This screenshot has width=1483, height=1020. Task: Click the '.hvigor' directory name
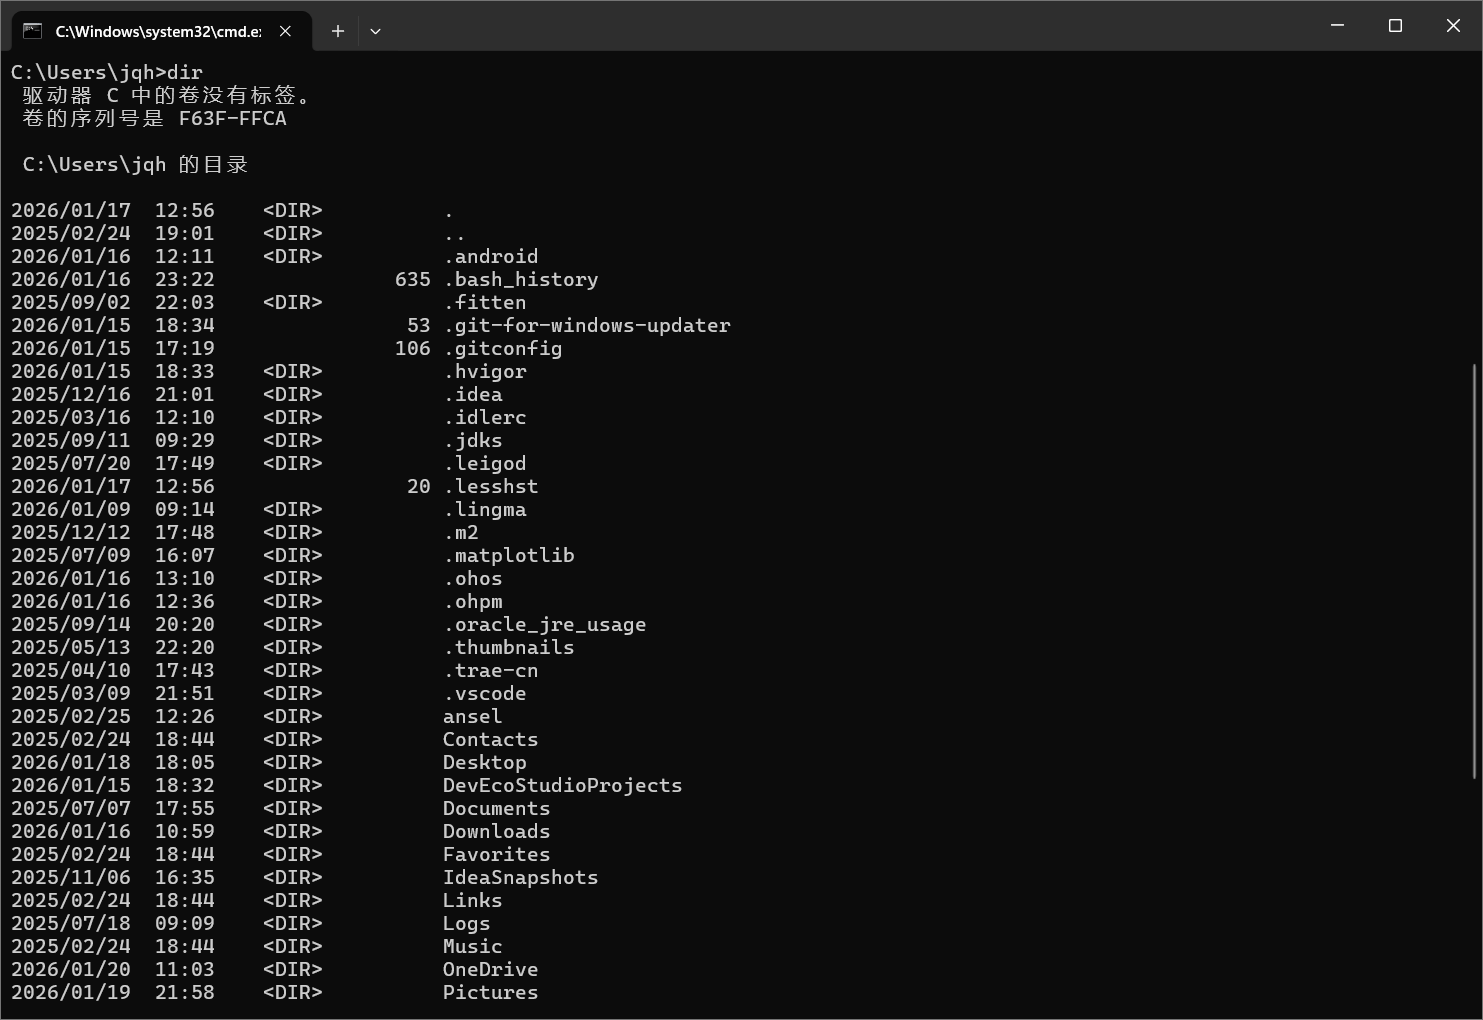[x=485, y=371]
